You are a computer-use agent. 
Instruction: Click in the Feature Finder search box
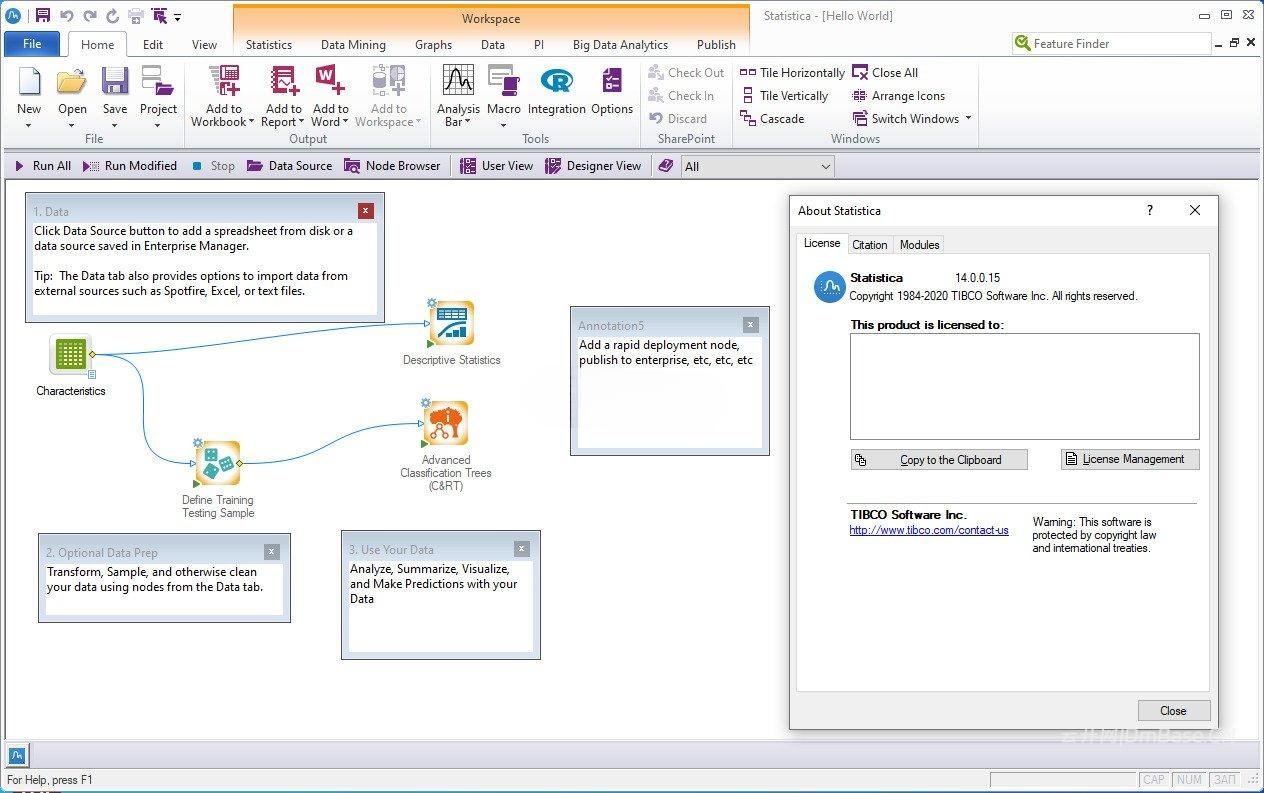[x=1111, y=44]
